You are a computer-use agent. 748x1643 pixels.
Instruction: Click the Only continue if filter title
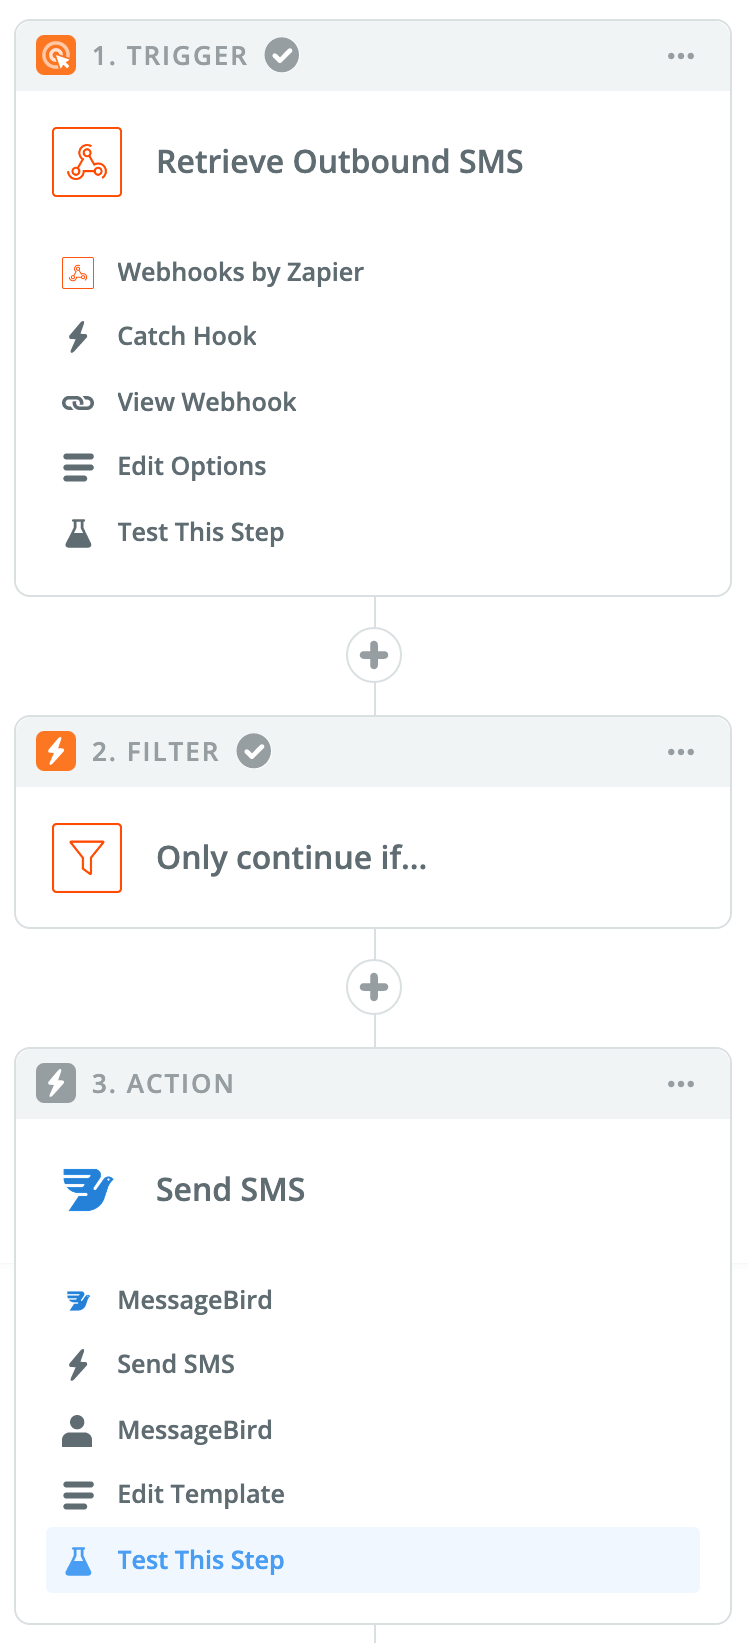291,857
